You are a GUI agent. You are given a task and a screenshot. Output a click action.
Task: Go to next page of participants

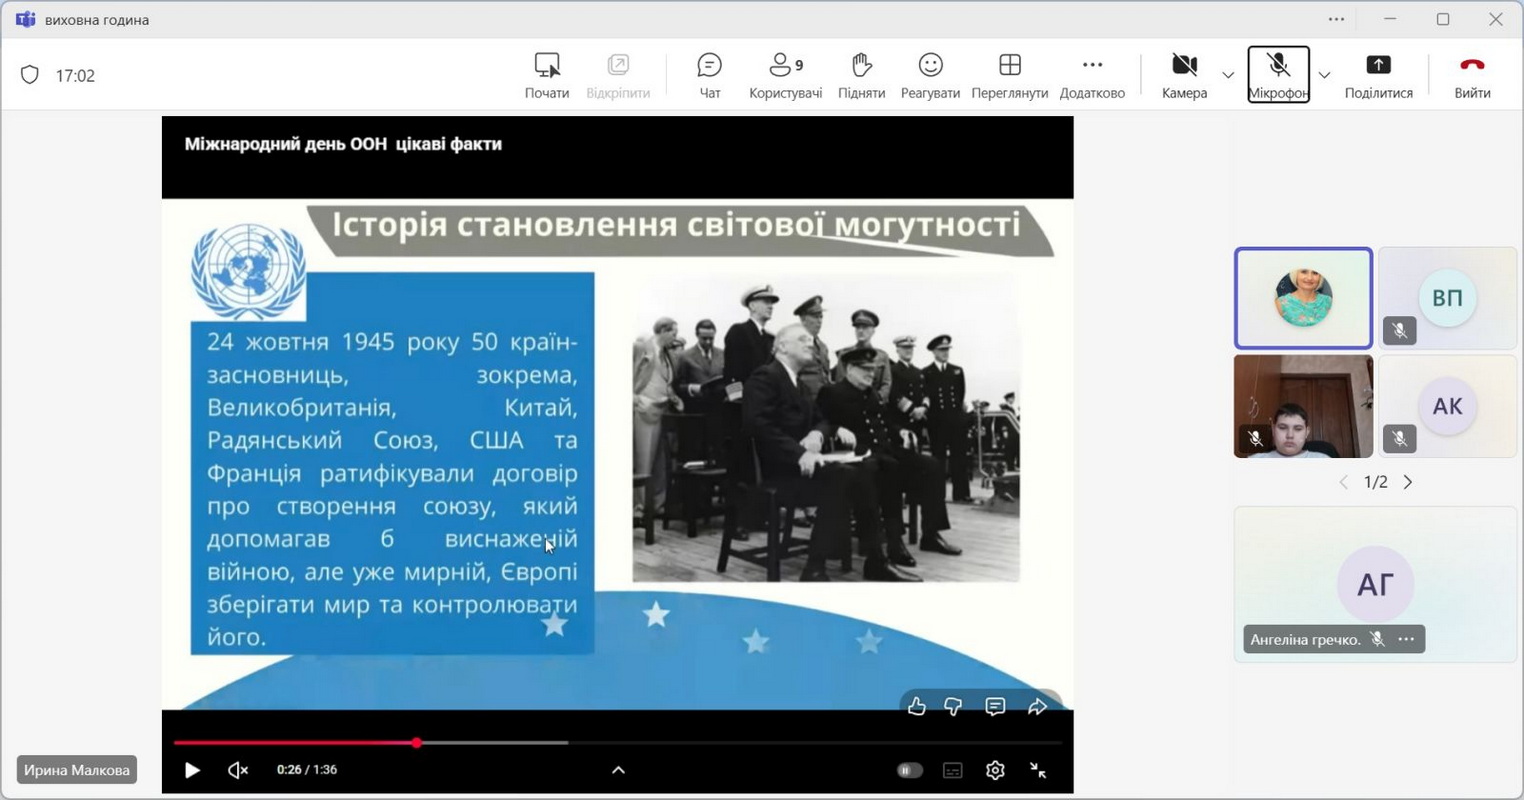[1408, 482]
